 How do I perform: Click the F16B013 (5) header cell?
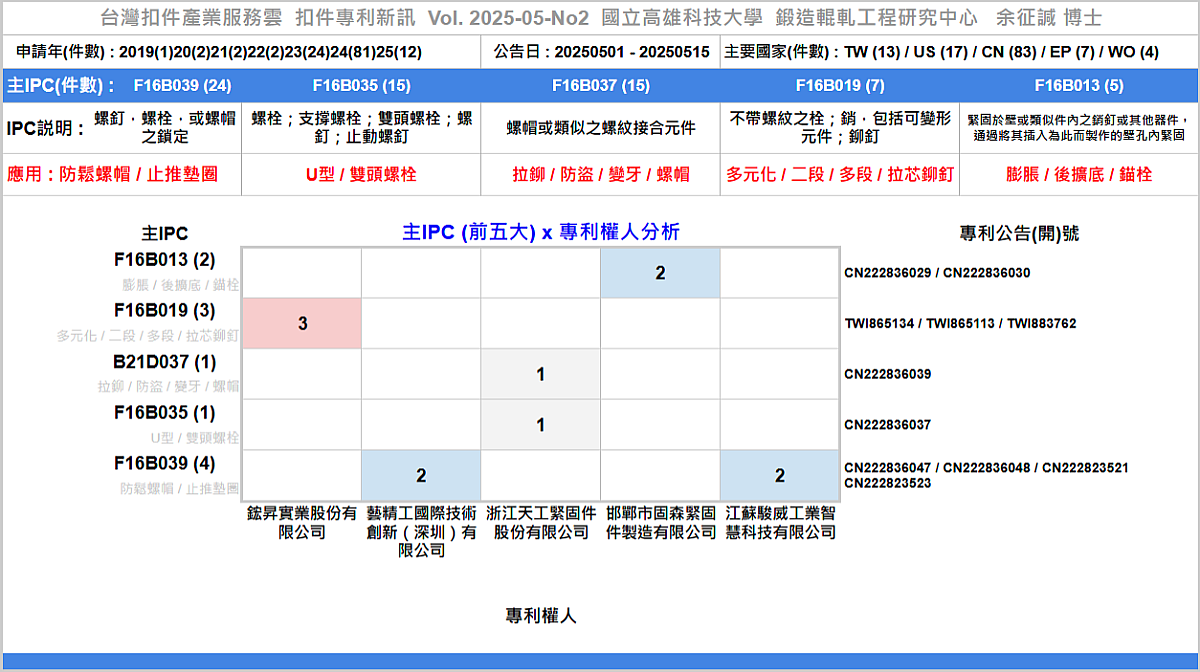[1079, 86]
